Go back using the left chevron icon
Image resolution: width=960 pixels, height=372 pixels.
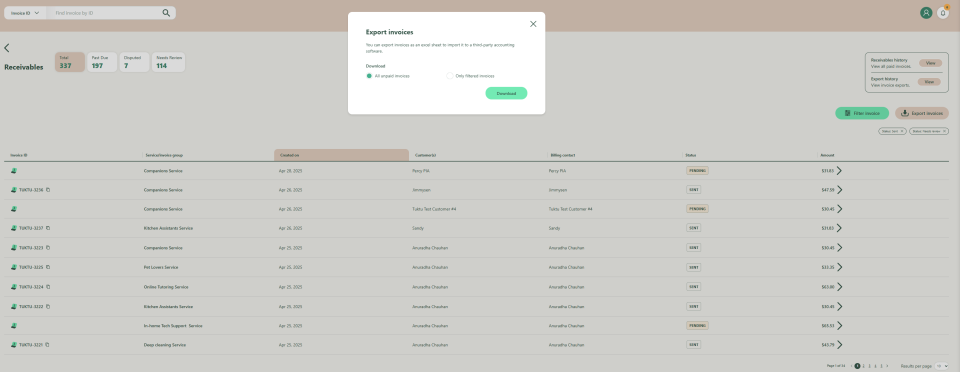[x=7, y=48]
